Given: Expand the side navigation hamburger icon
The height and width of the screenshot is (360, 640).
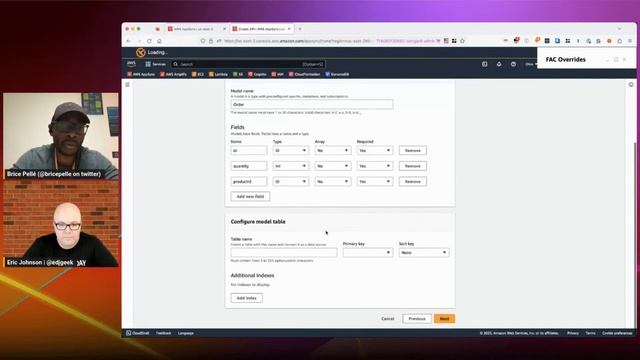Looking at the screenshot, I should coord(127,84).
